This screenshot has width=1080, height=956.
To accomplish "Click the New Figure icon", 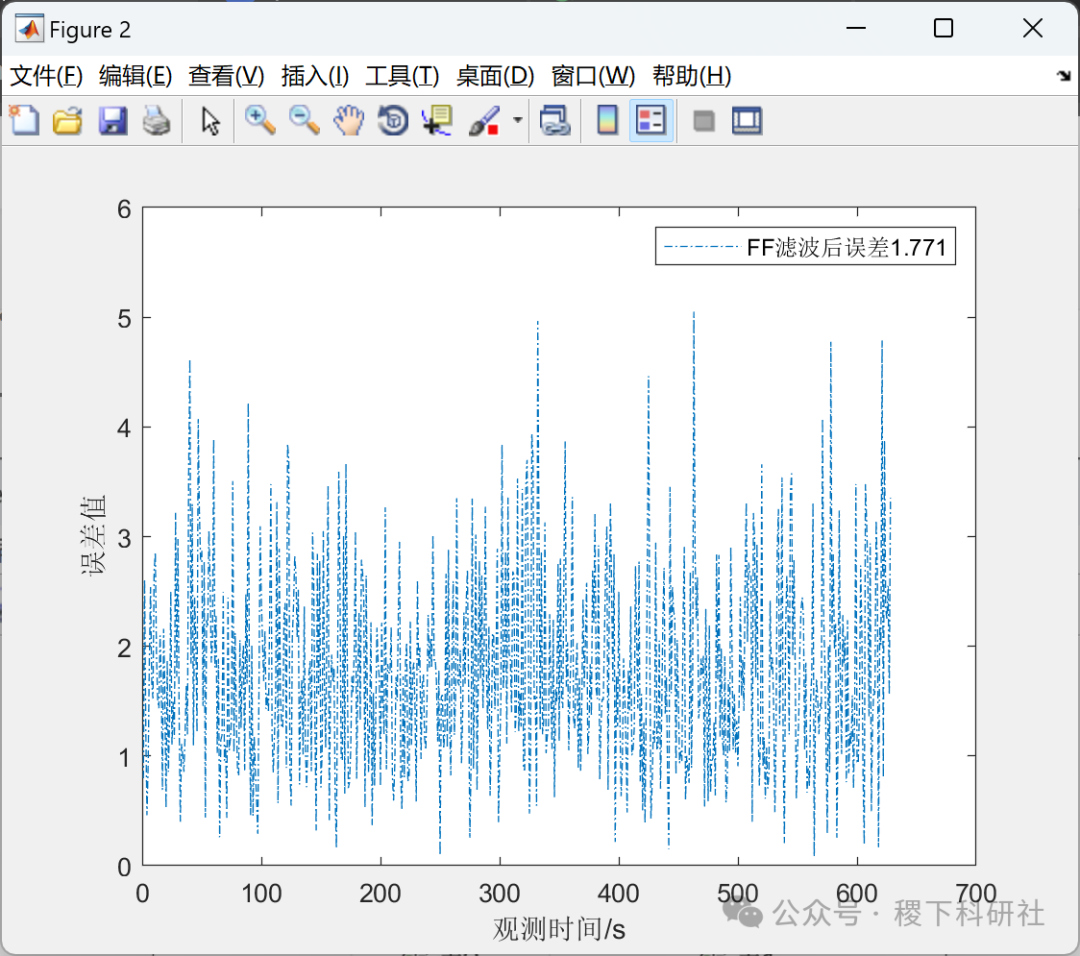I will point(24,121).
